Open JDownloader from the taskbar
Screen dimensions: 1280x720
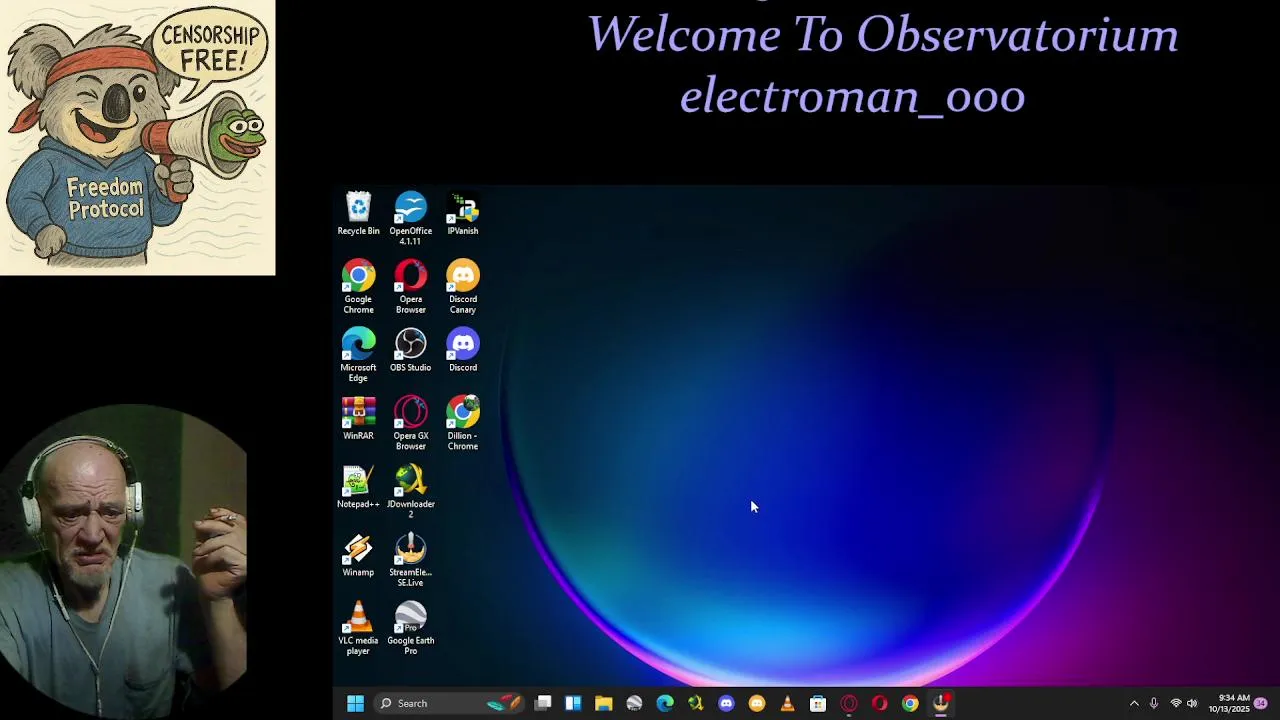(696, 703)
